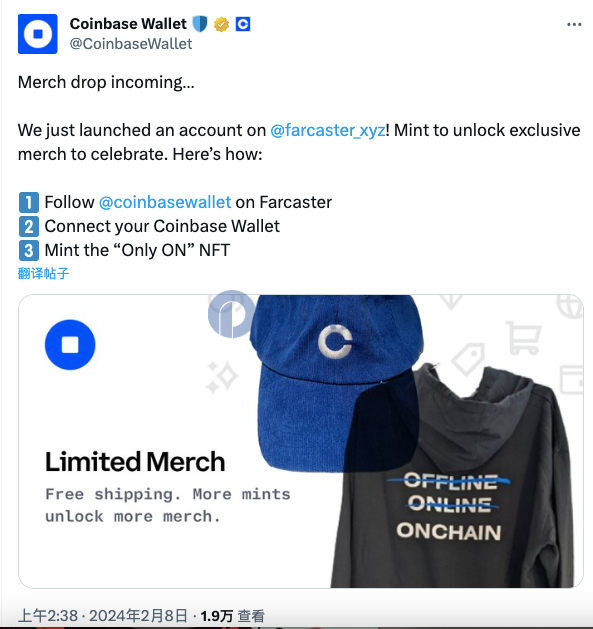Click the @CoinbaseWallet handle text
The image size is (593, 629).
131,44
